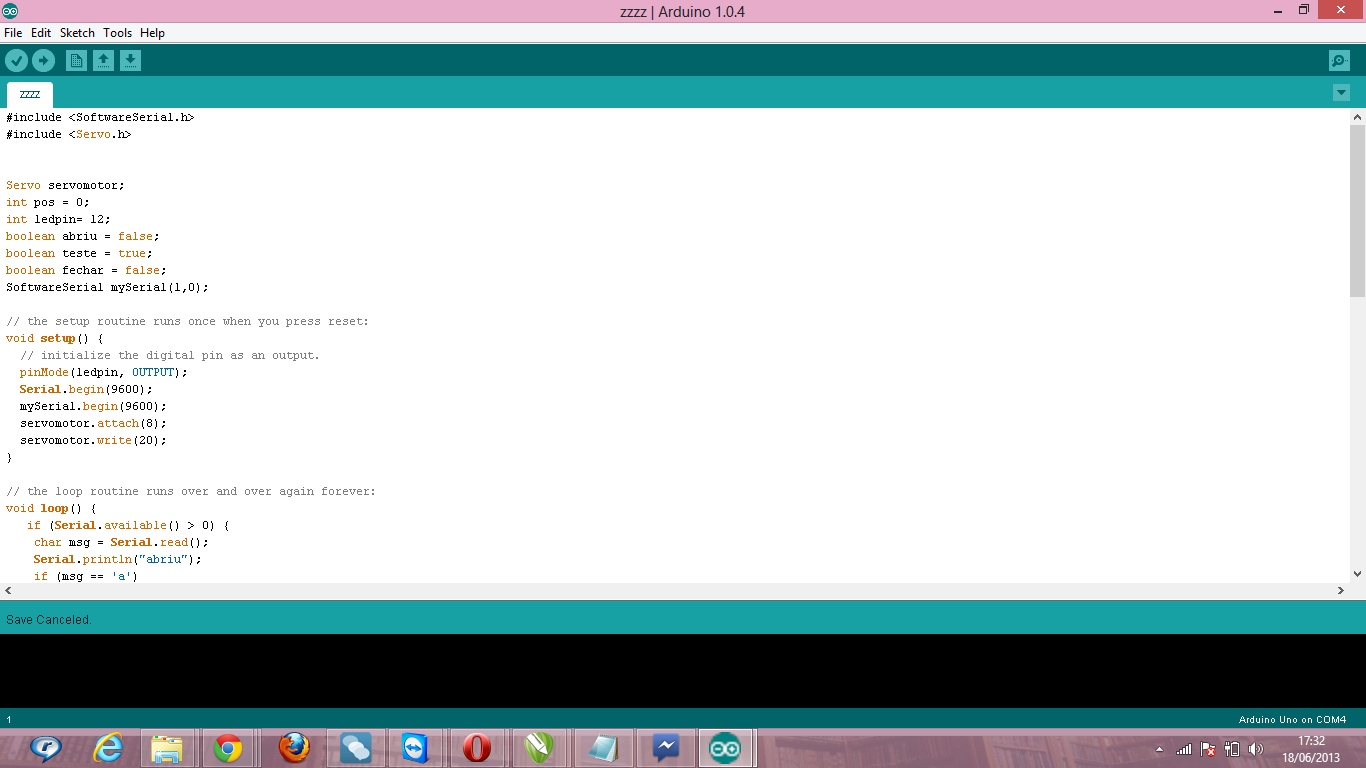Image resolution: width=1366 pixels, height=768 pixels.
Task: Click the battery power tray icon
Action: click(x=1232, y=749)
